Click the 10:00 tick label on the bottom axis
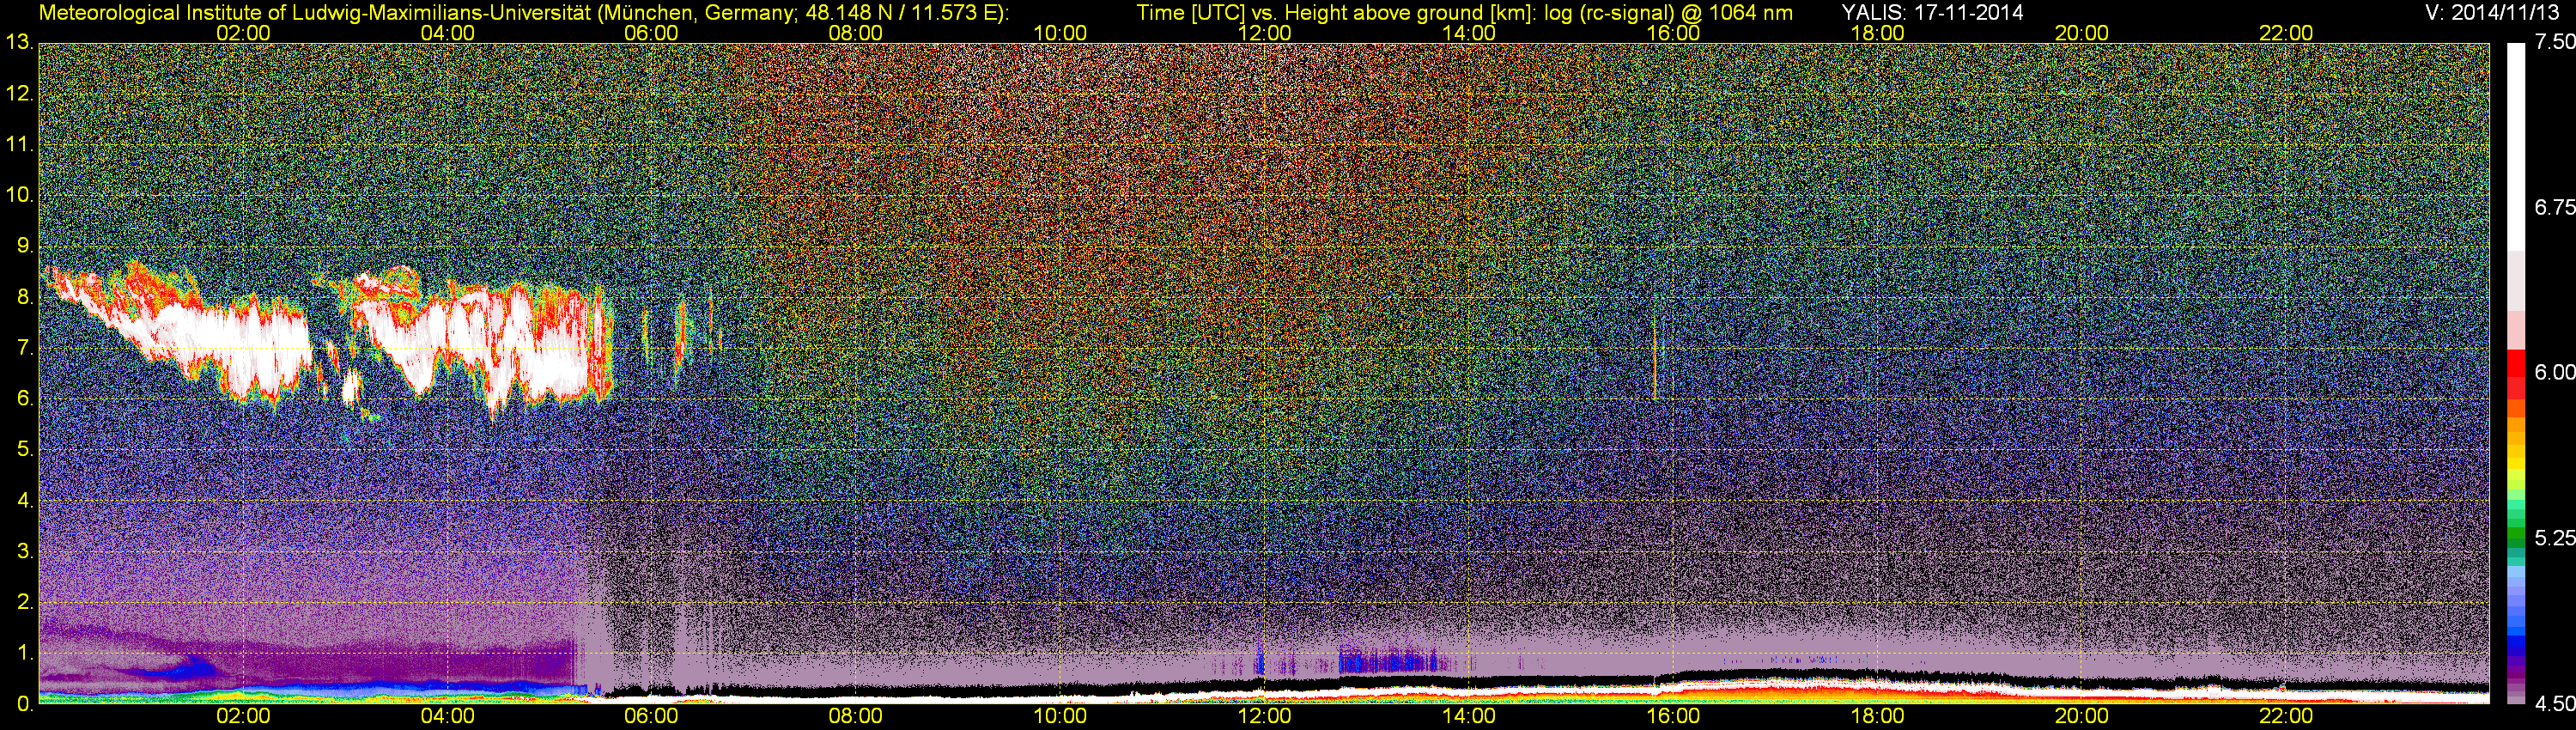The height and width of the screenshot is (730, 2576). 1060,717
